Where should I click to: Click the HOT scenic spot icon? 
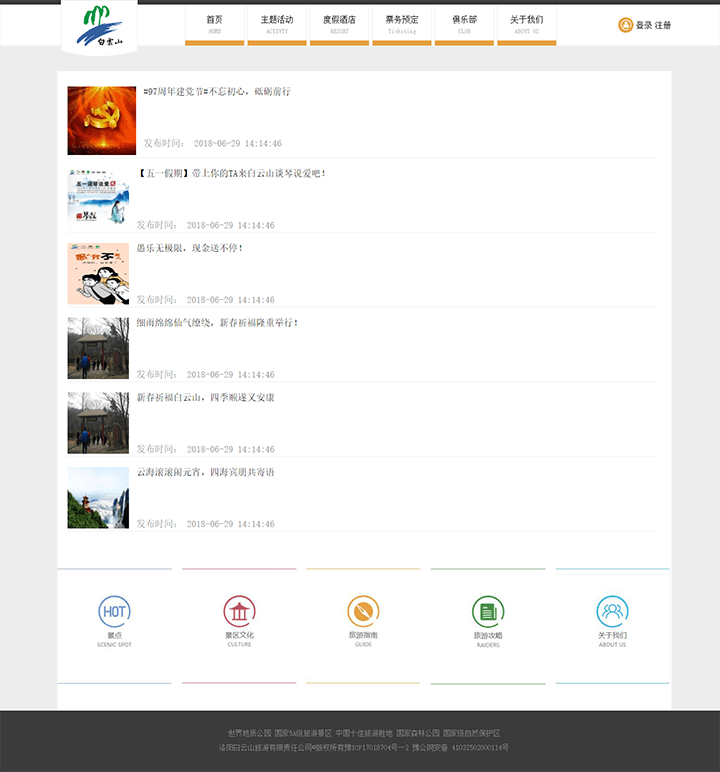[114, 611]
